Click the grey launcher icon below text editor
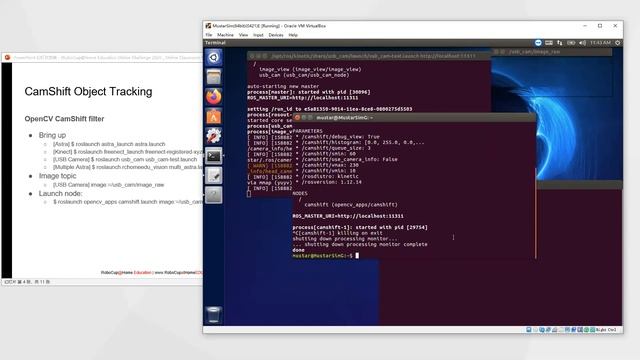Image resolution: width=640 pixels, height=360 pixels. (213, 195)
